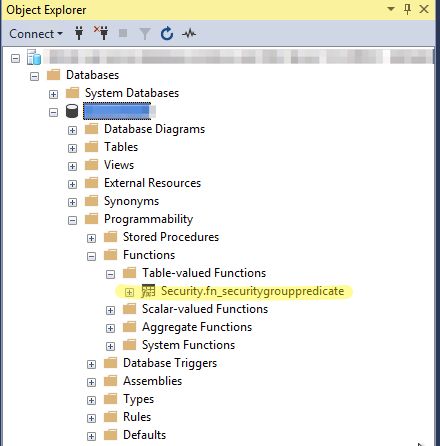440x446 pixels.
Task: Select System Functions label
Action: coord(188,345)
